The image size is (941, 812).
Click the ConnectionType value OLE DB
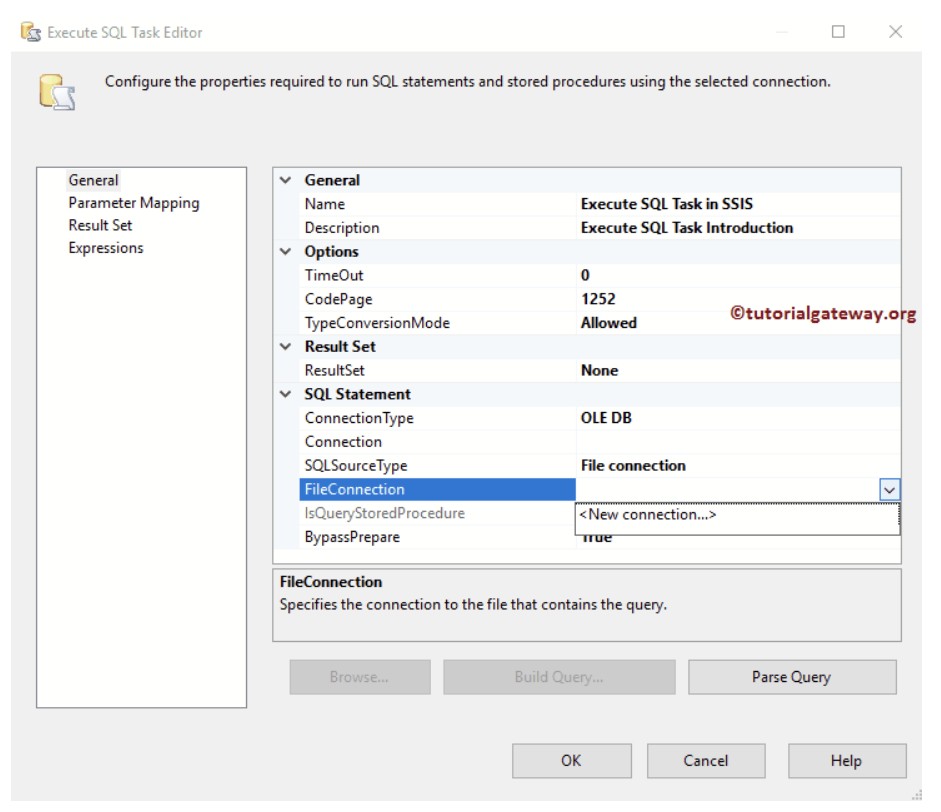[606, 418]
